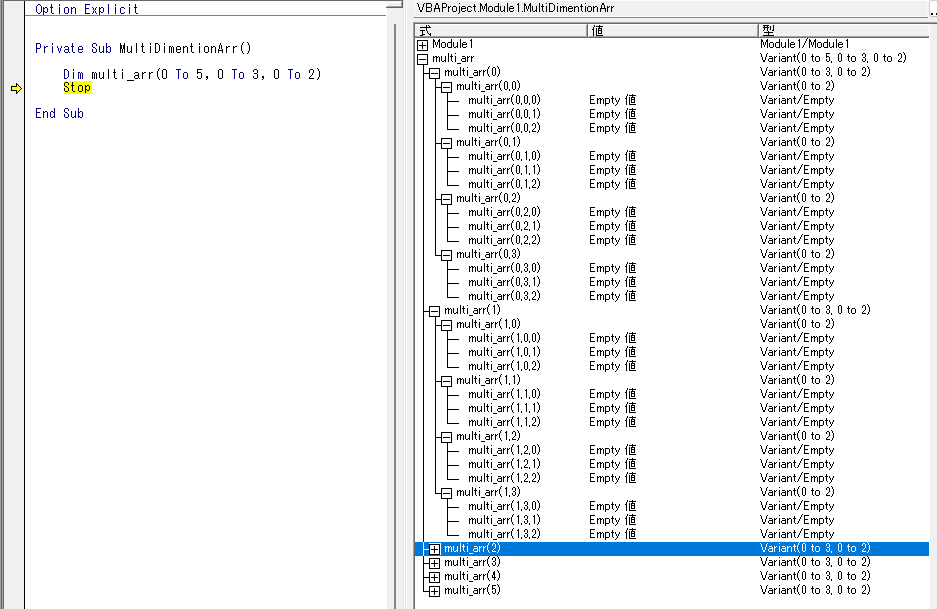
Task: Click the Variant/Empty type of multi_arr(0,1,1)
Action: 797,170
